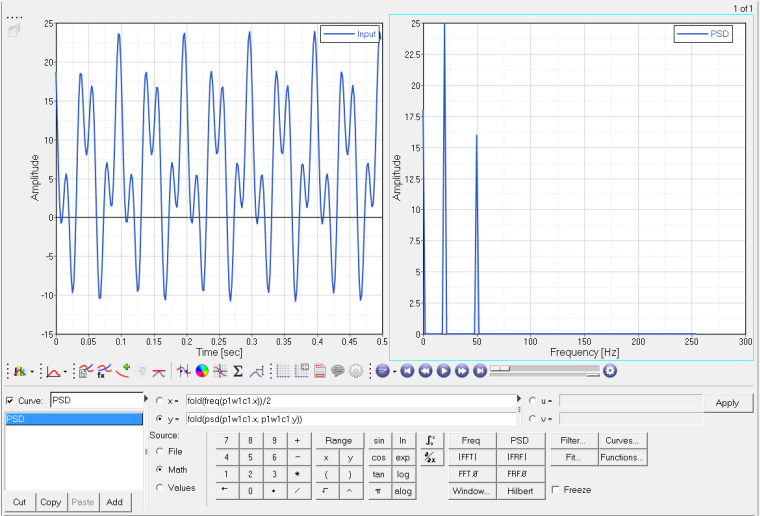760x516 pixels.
Task: Skip to the last animation frame
Action: 480,371
